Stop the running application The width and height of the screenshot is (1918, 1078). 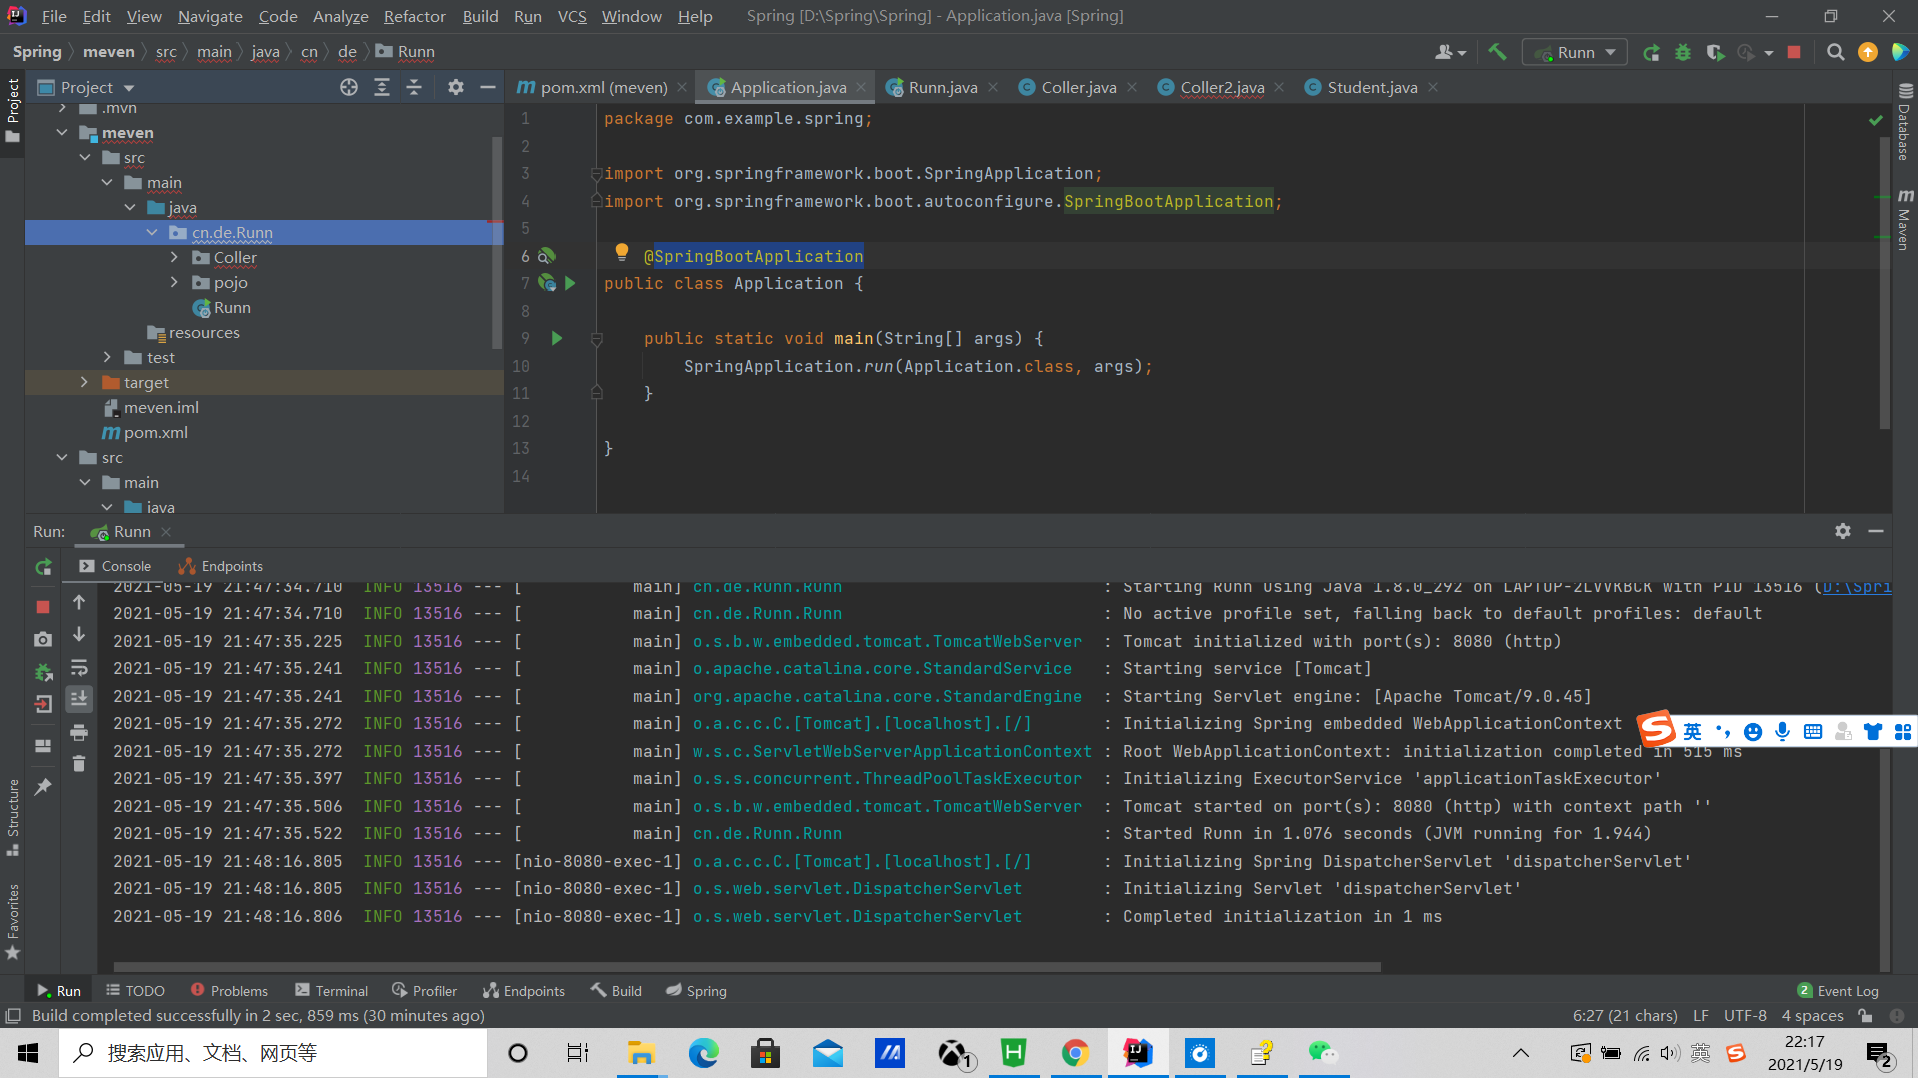coord(1793,51)
